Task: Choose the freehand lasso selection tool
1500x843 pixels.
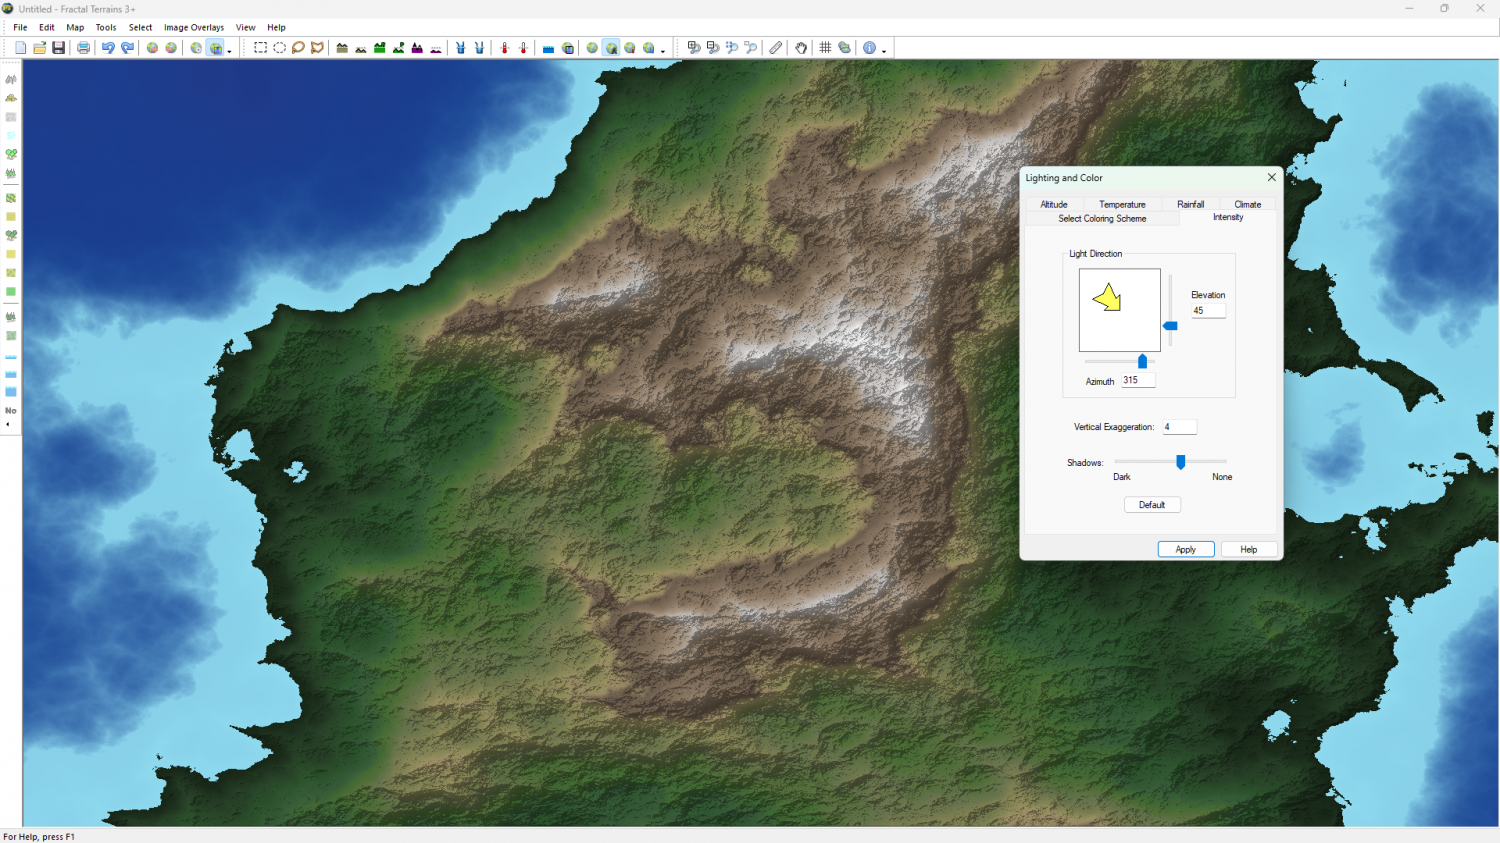Action: [298, 48]
